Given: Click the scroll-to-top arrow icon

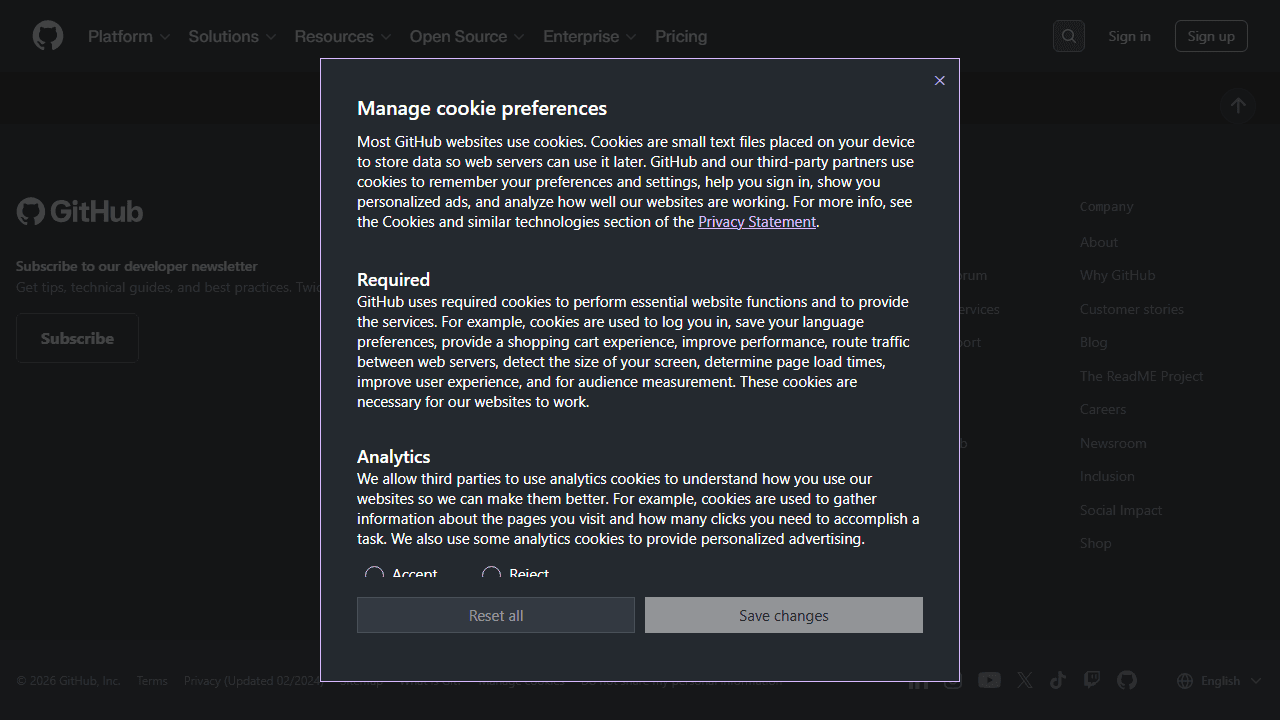Looking at the screenshot, I should [x=1238, y=105].
